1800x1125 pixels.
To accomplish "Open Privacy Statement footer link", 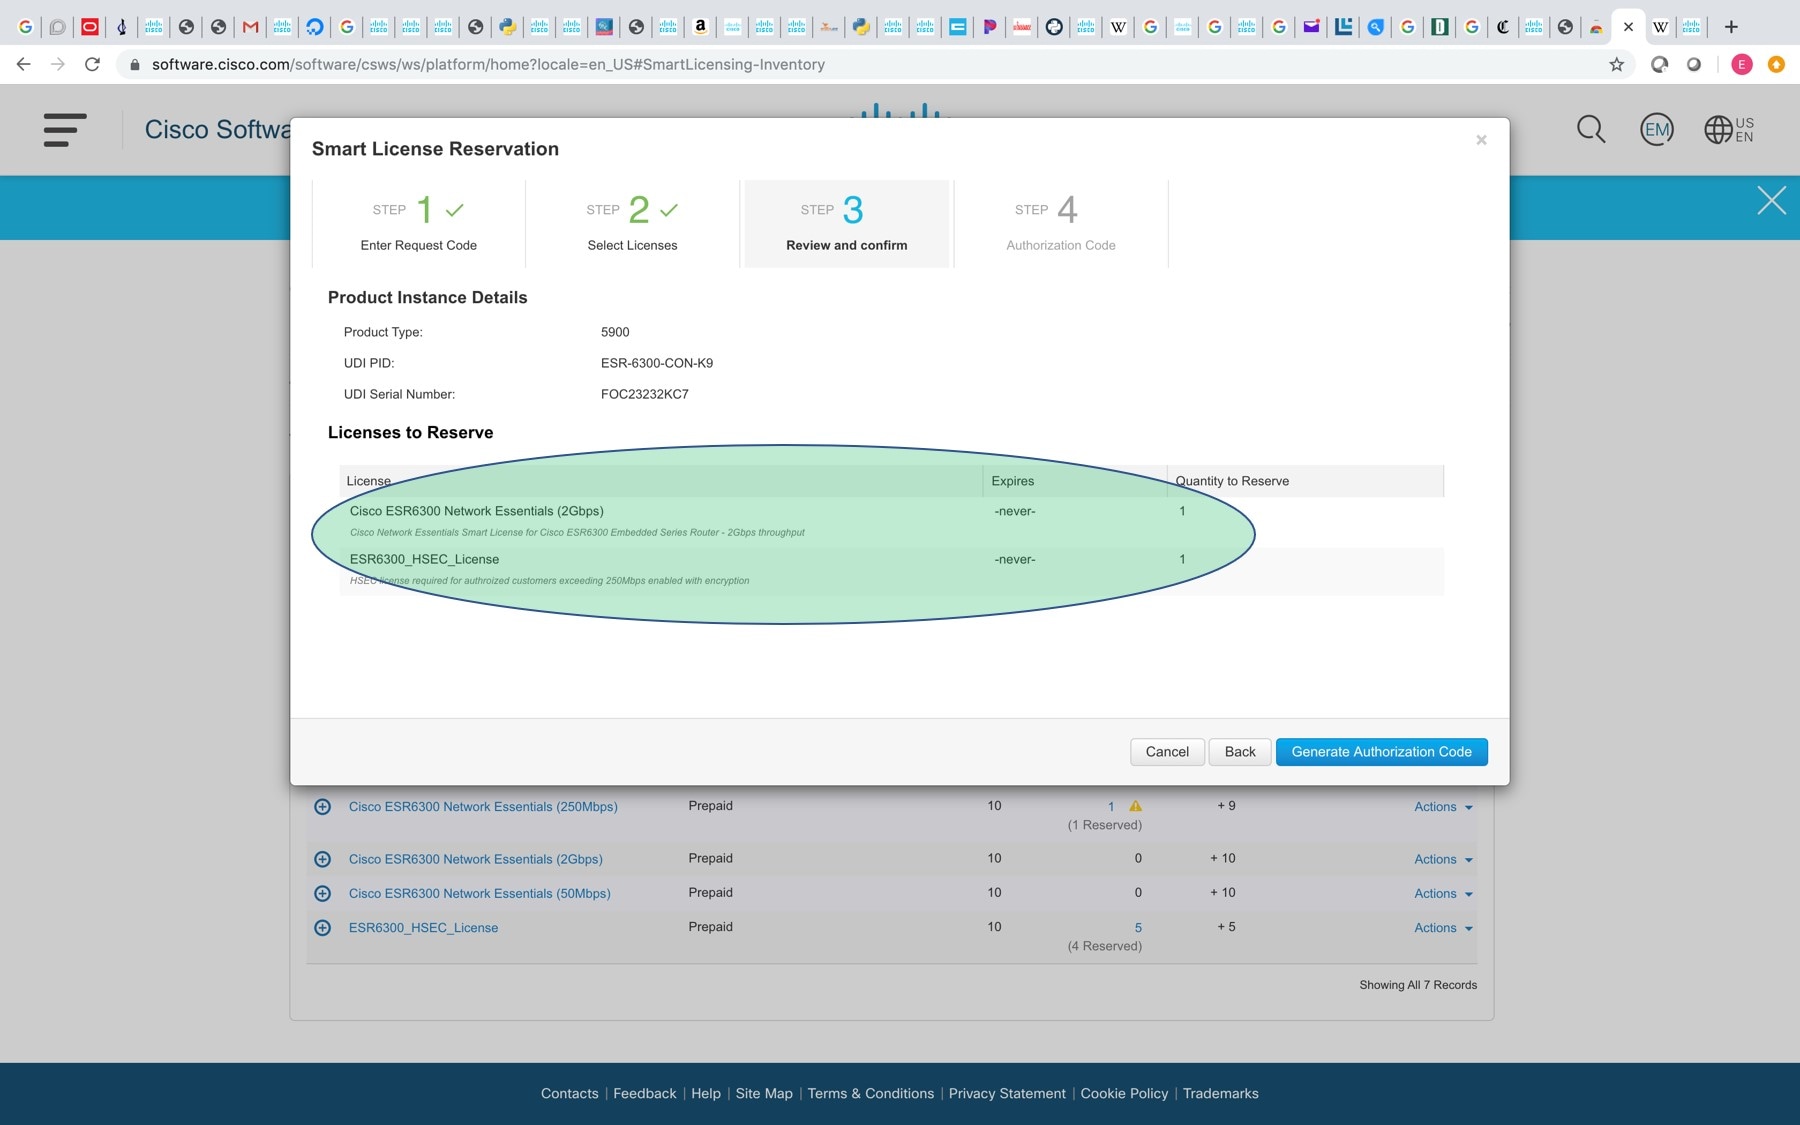I will click(x=1007, y=1093).
